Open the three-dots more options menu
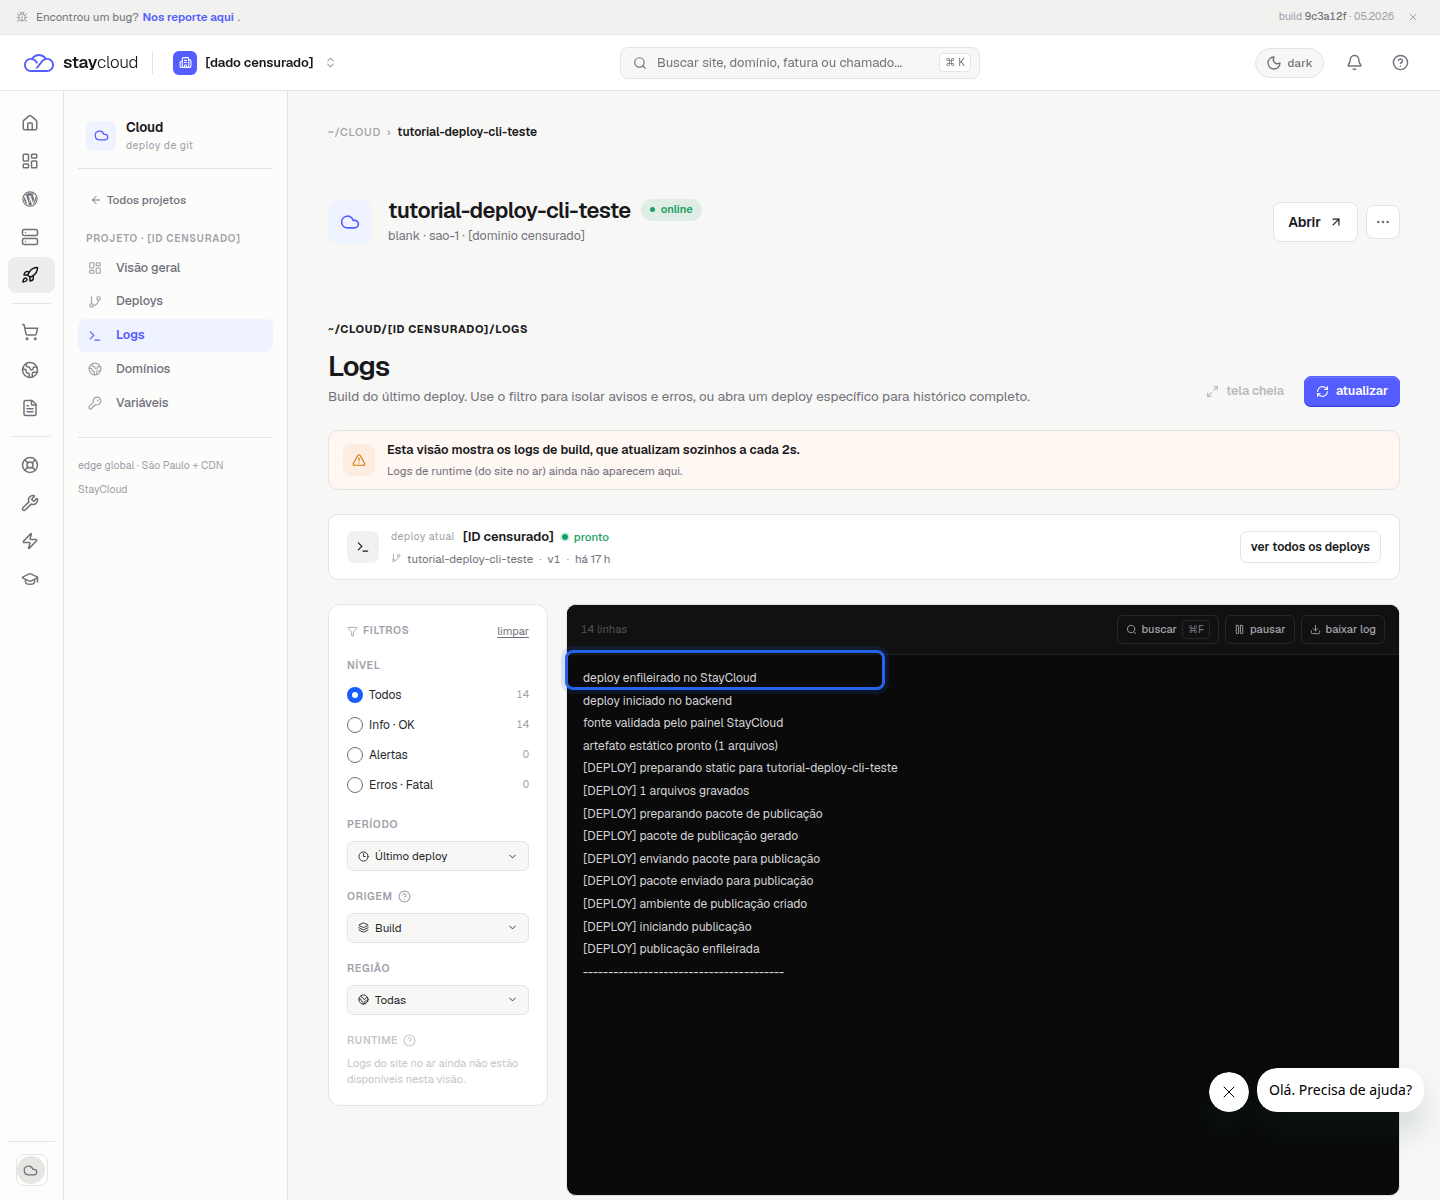 pyautogui.click(x=1383, y=222)
